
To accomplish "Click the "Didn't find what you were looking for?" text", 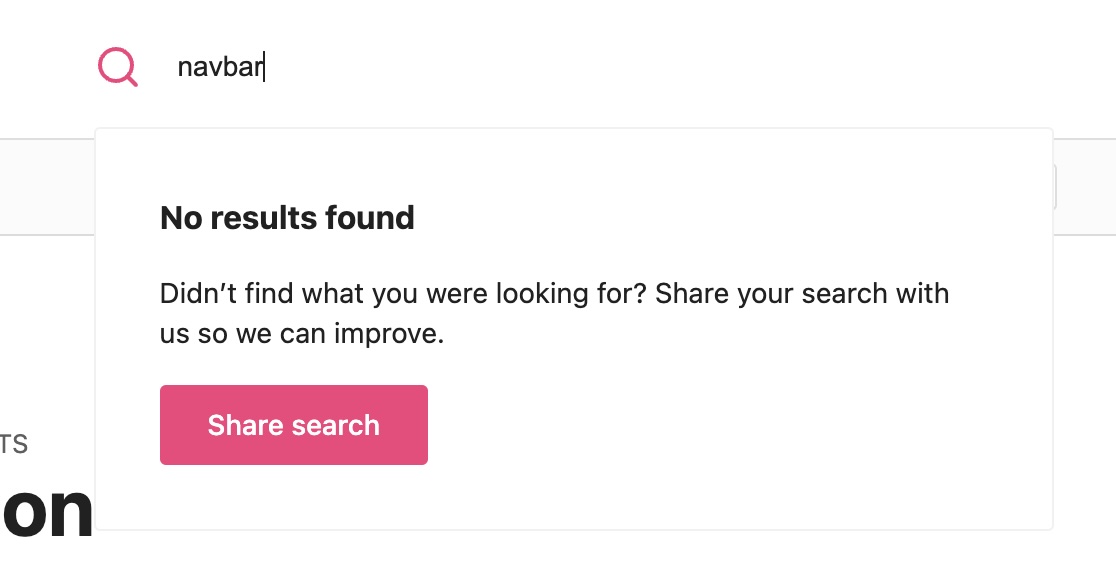I will tap(403, 293).
